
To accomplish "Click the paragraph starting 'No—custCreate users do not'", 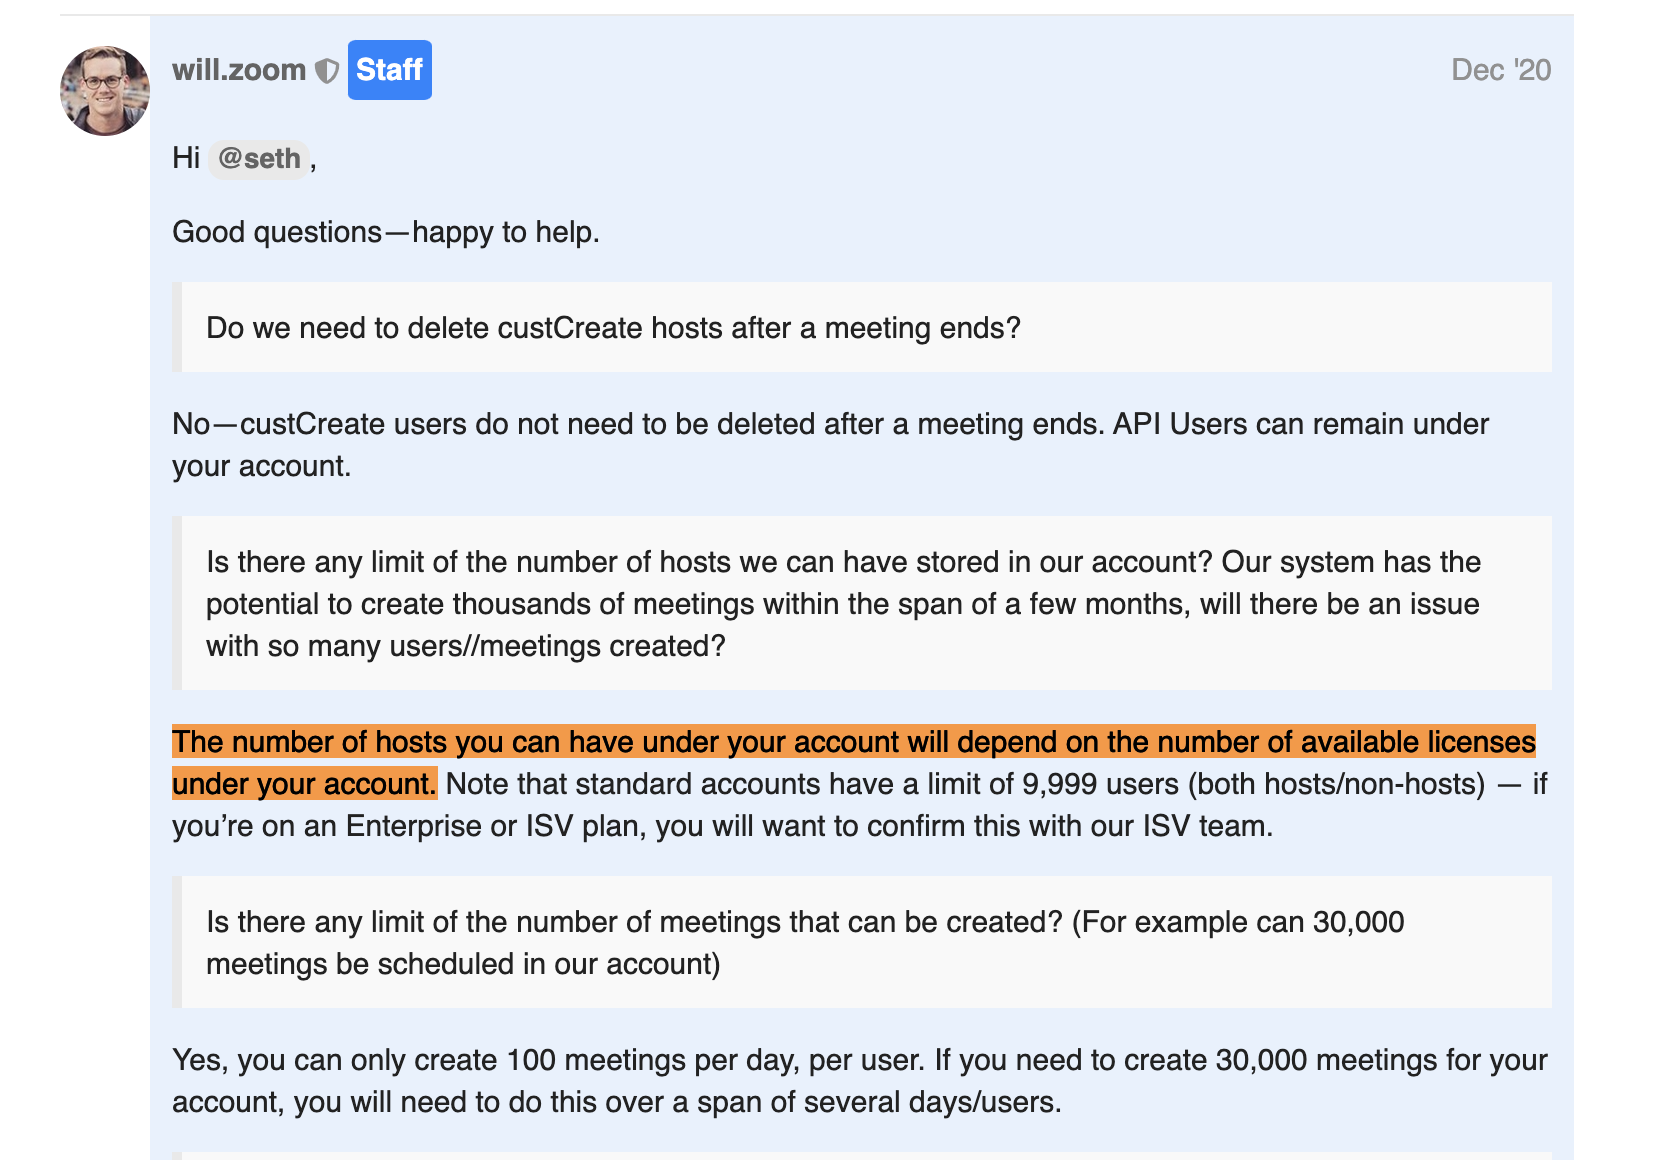I will click(x=830, y=445).
